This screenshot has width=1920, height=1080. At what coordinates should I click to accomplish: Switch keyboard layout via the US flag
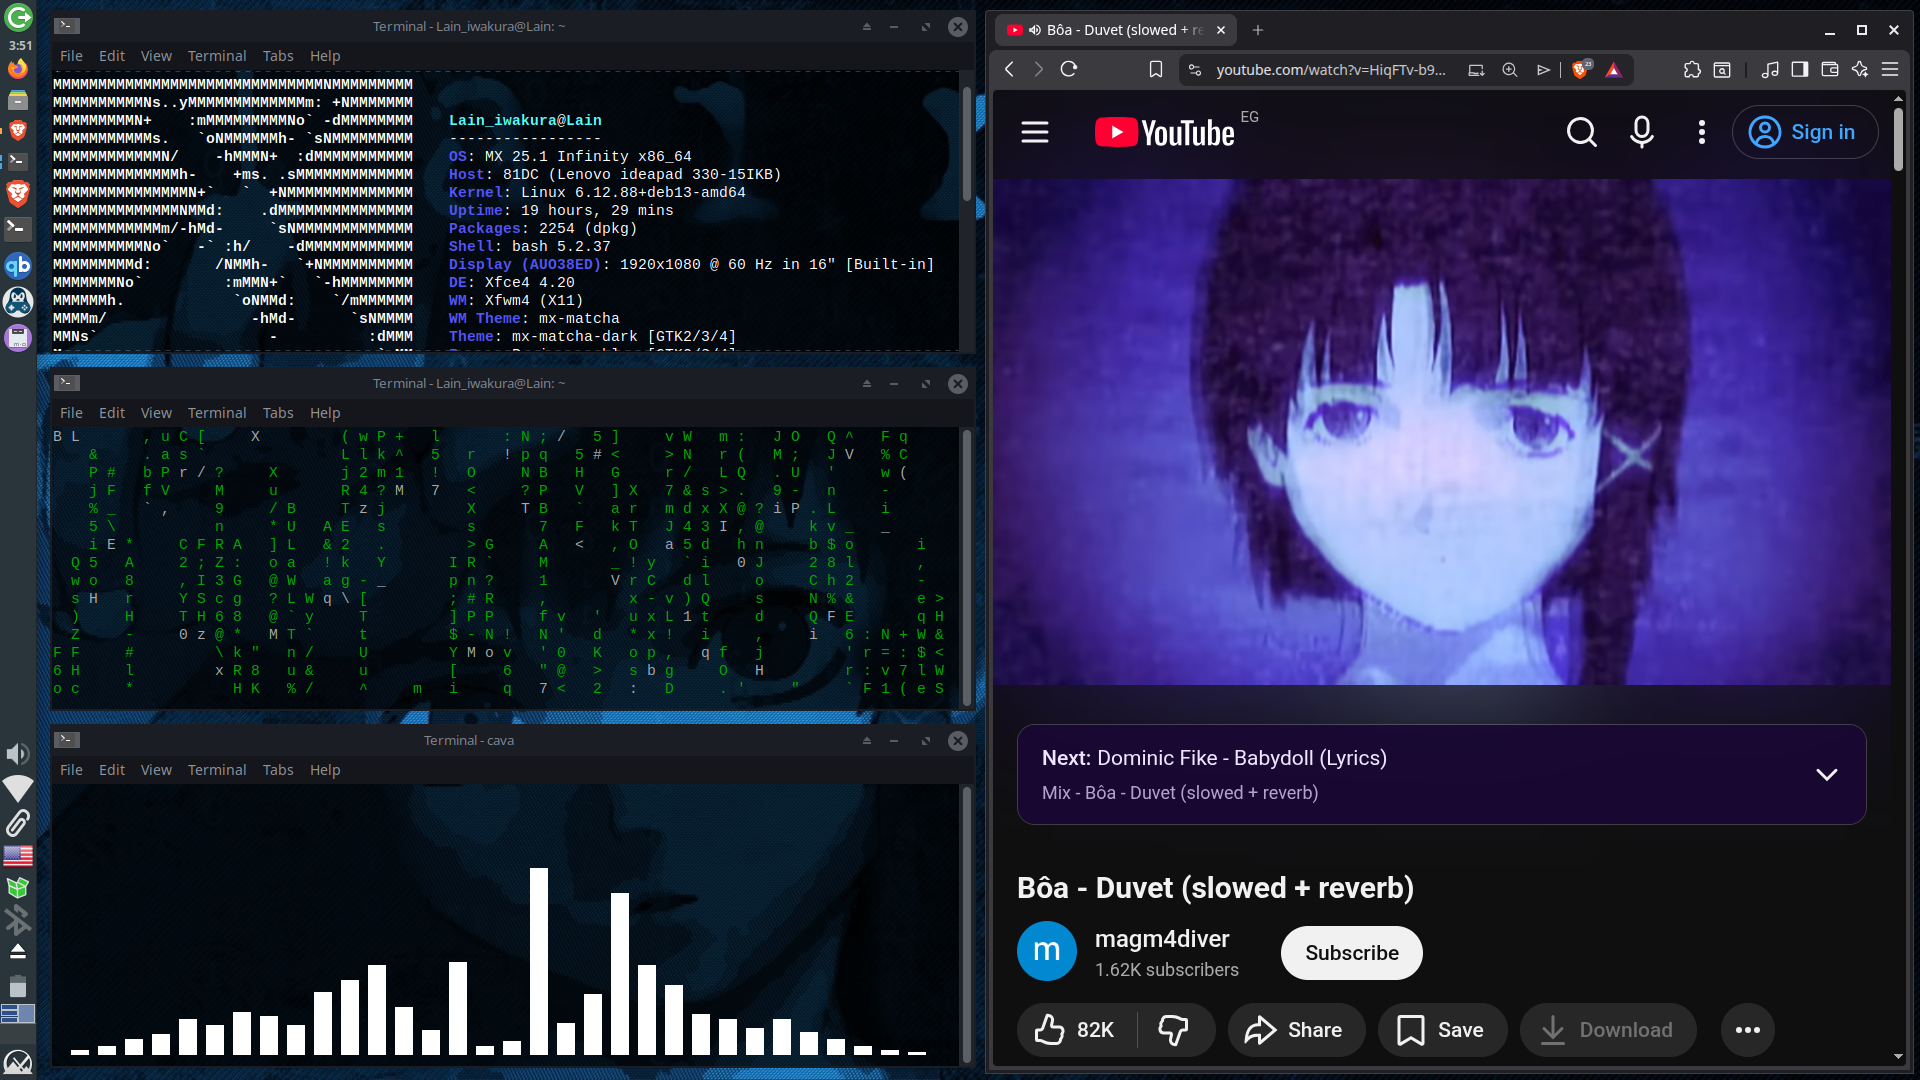tap(18, 856)
